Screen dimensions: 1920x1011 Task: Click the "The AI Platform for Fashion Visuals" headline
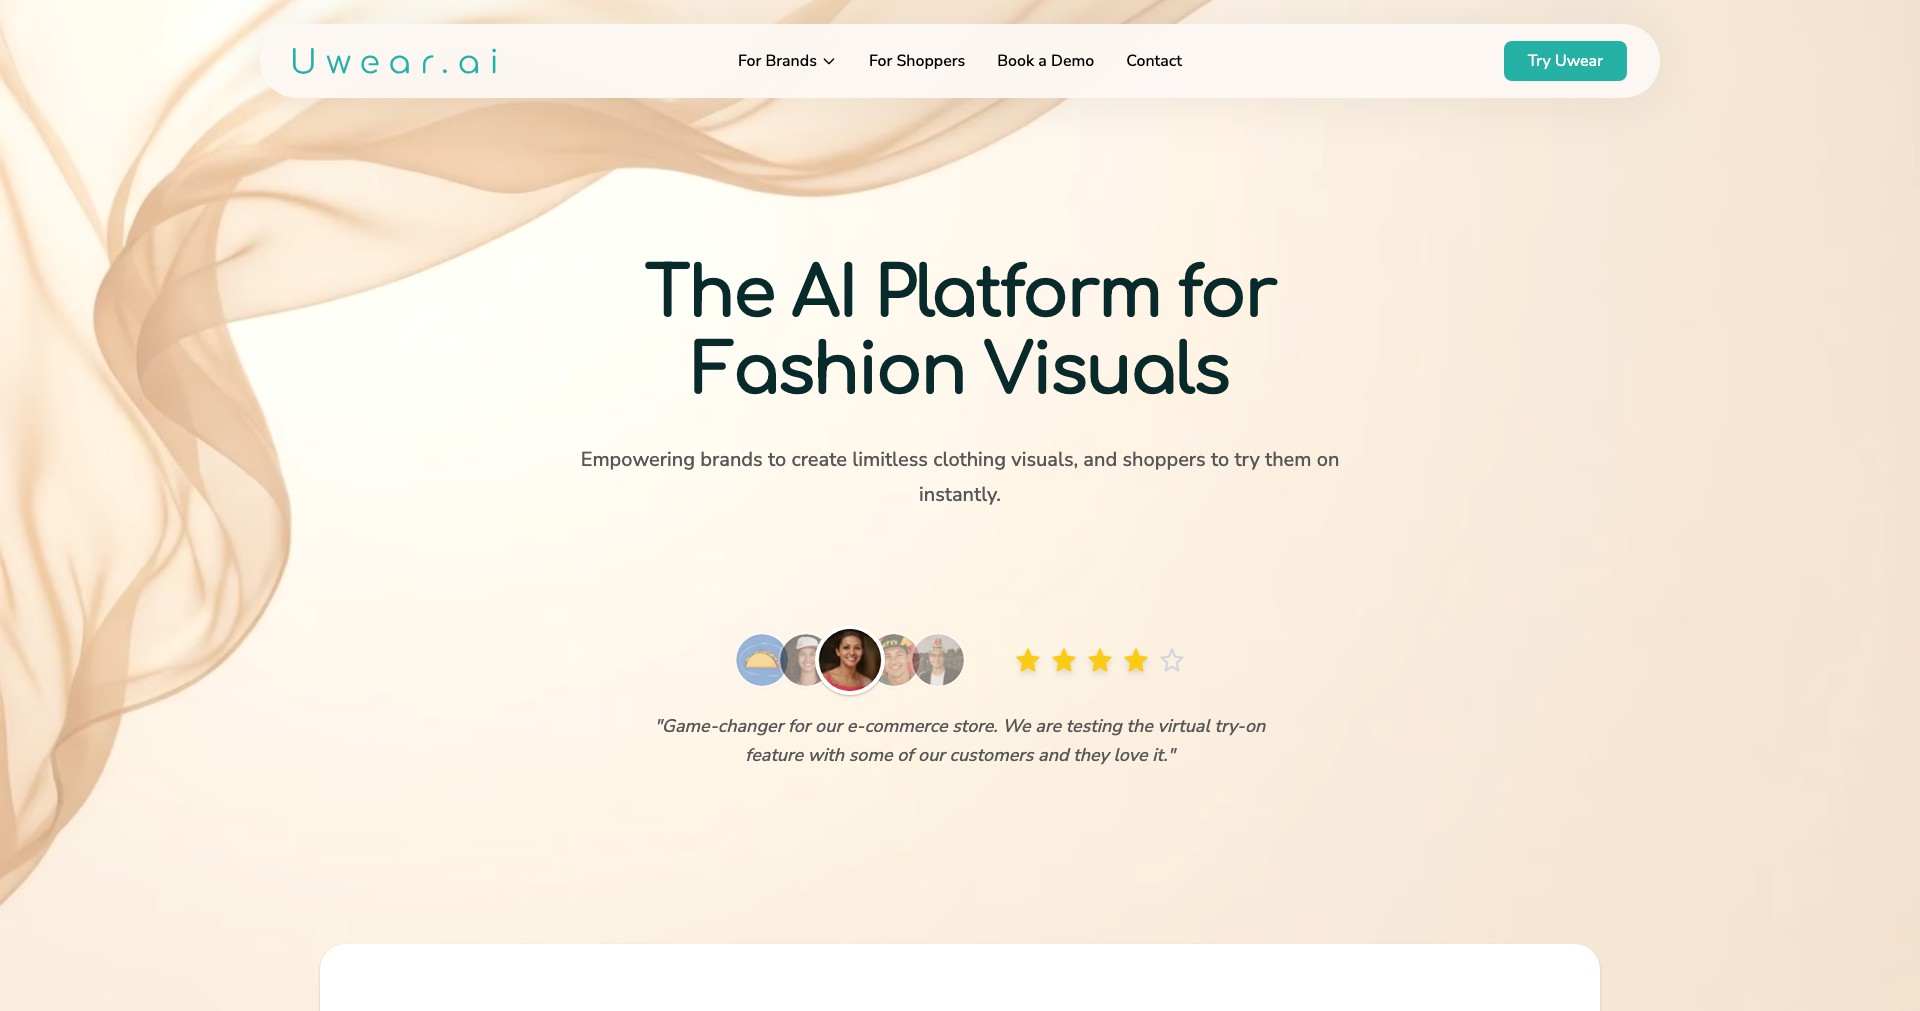[x=960, y=329]
